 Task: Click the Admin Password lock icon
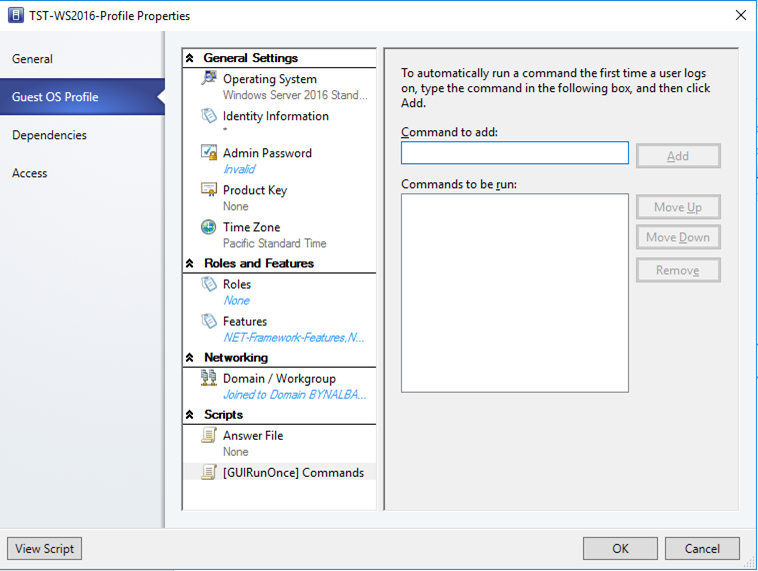(209, 152)
